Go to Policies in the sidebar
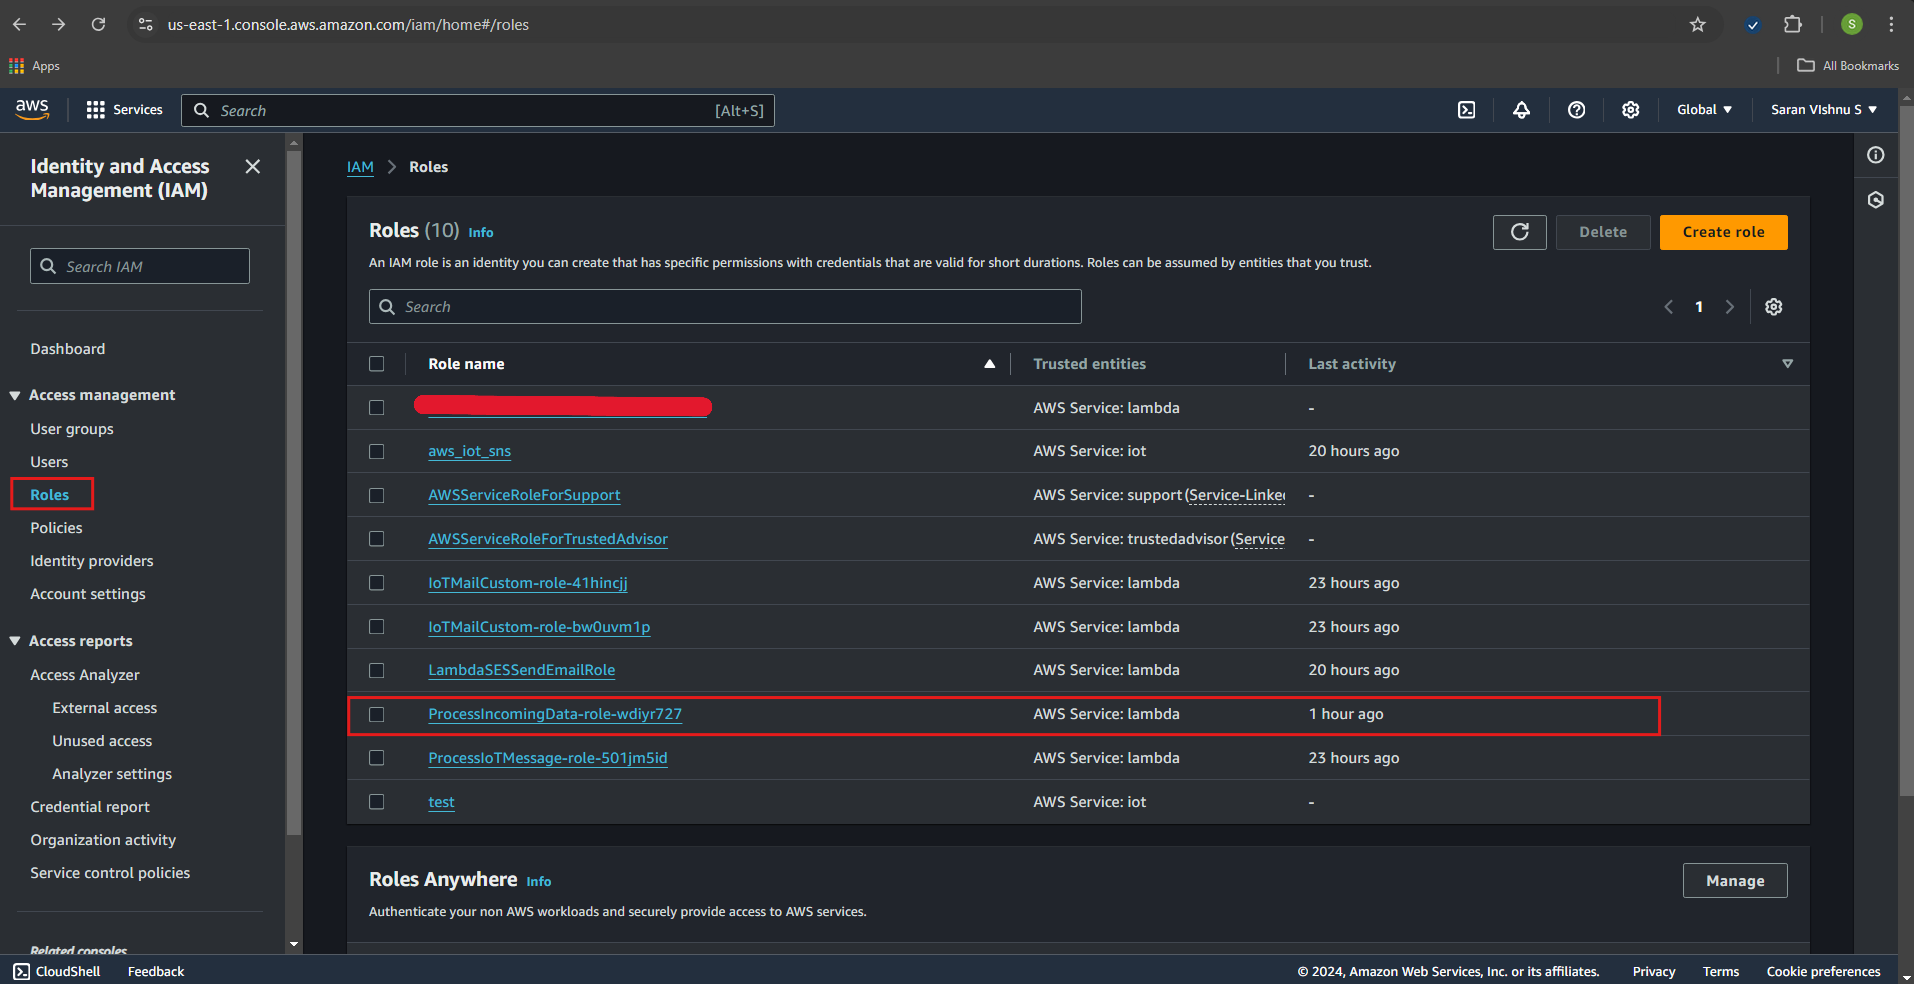This screenshot has height=984, width=1914. tap(56, 528)
